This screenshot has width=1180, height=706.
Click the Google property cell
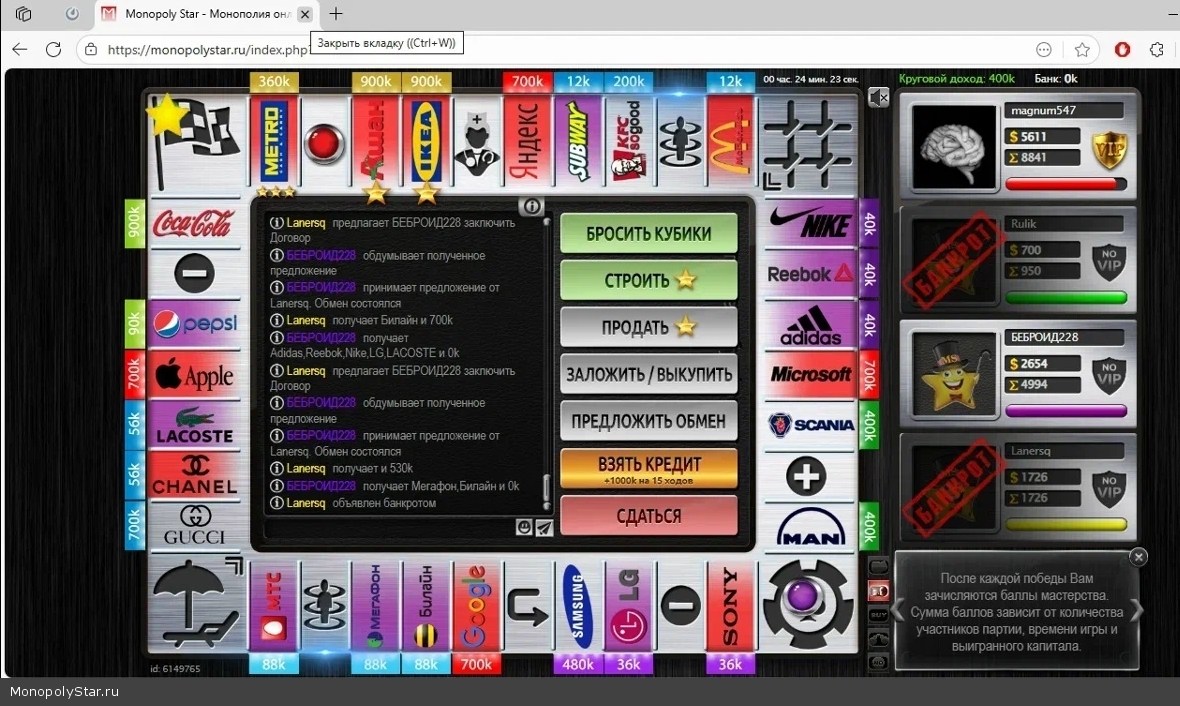476,606
